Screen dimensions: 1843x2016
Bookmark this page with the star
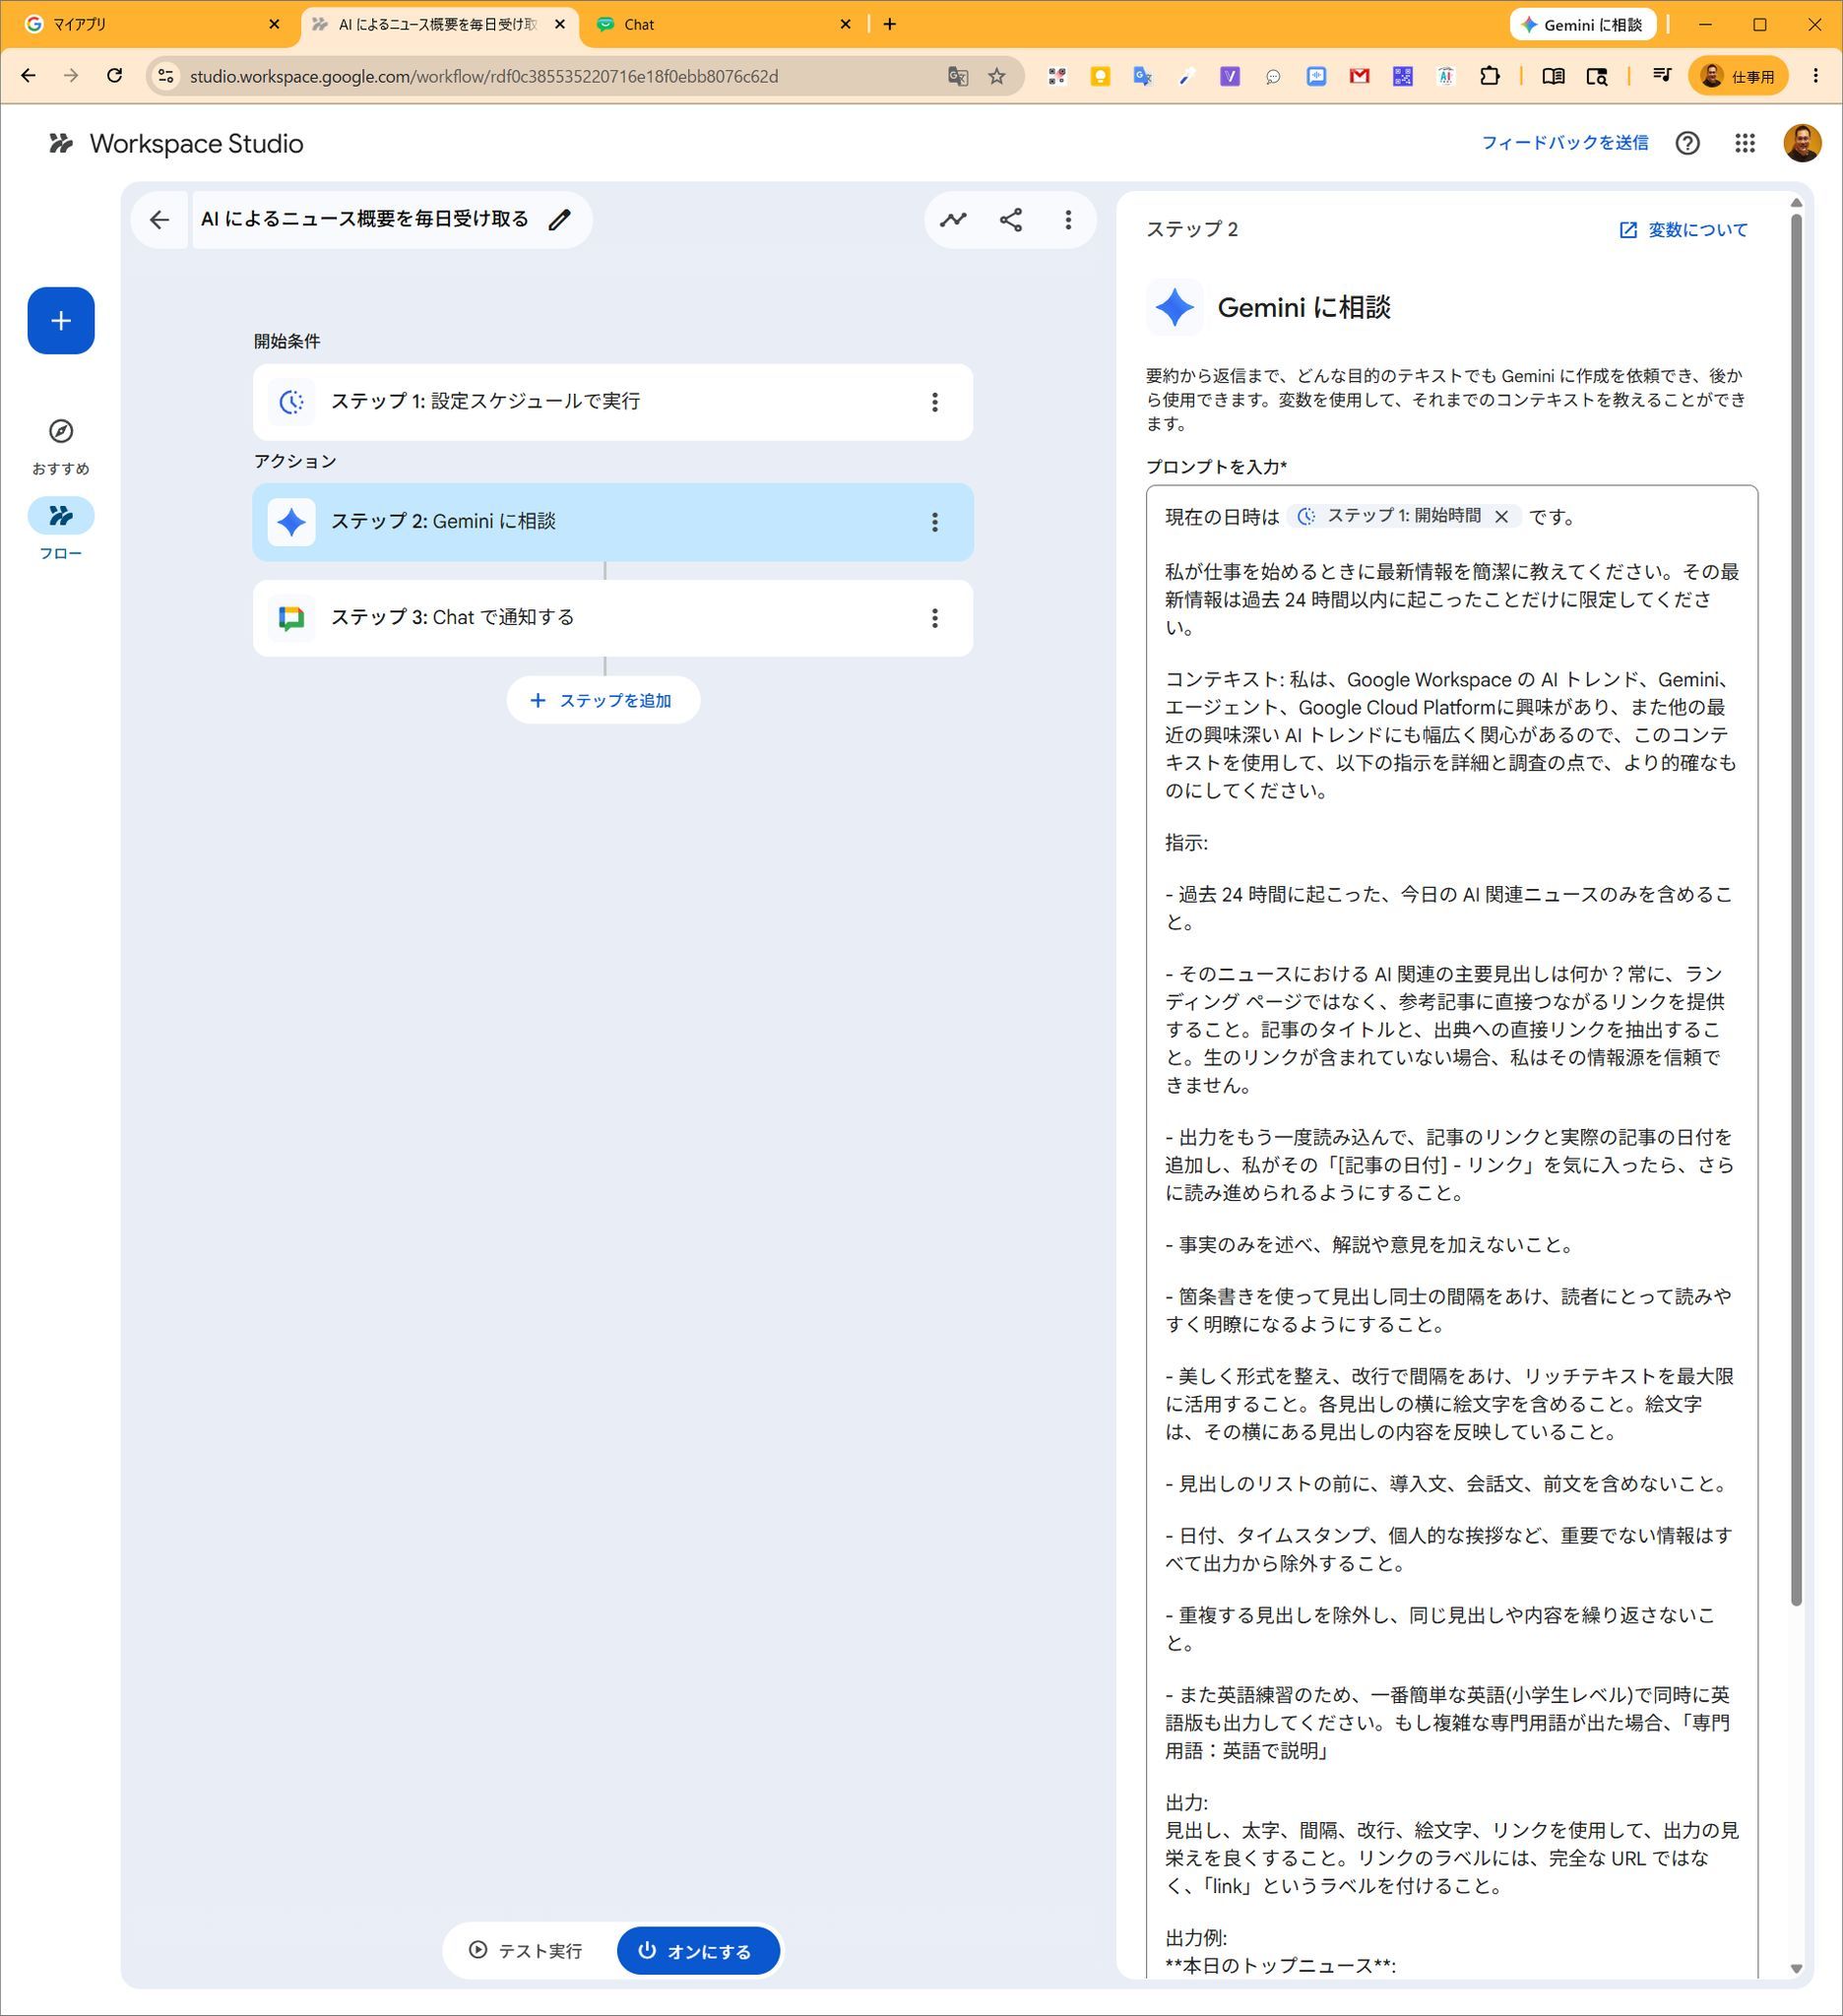997,76
